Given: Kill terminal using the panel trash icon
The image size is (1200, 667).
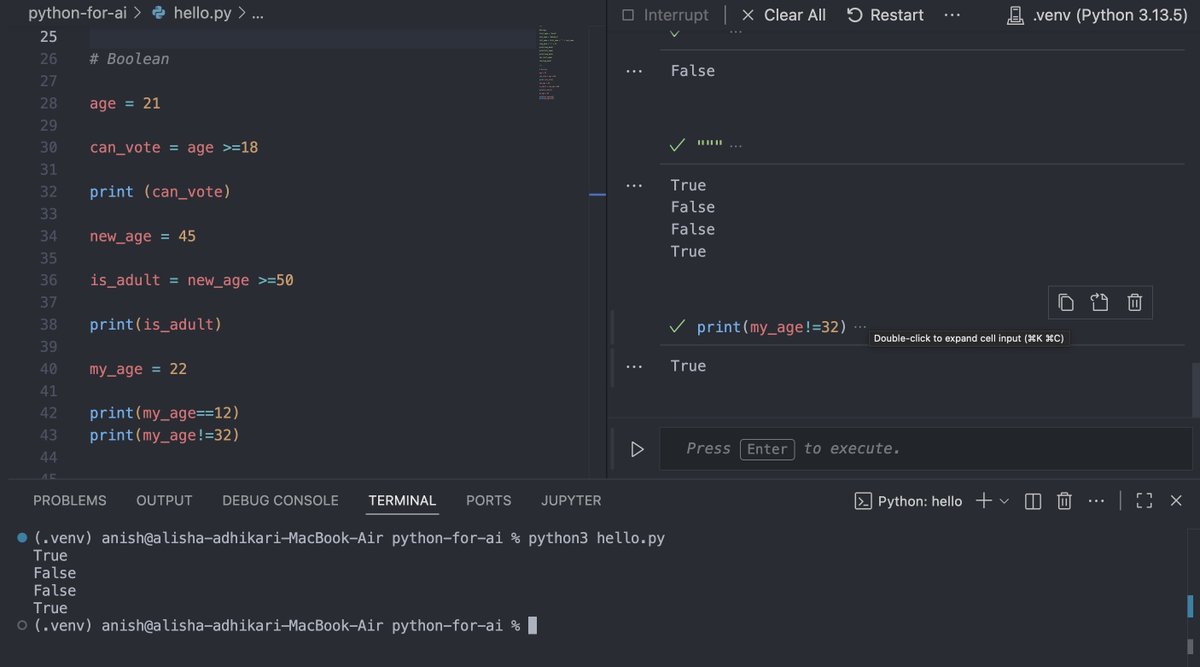Looking at the screenshot, I should tap(1065, 501).
